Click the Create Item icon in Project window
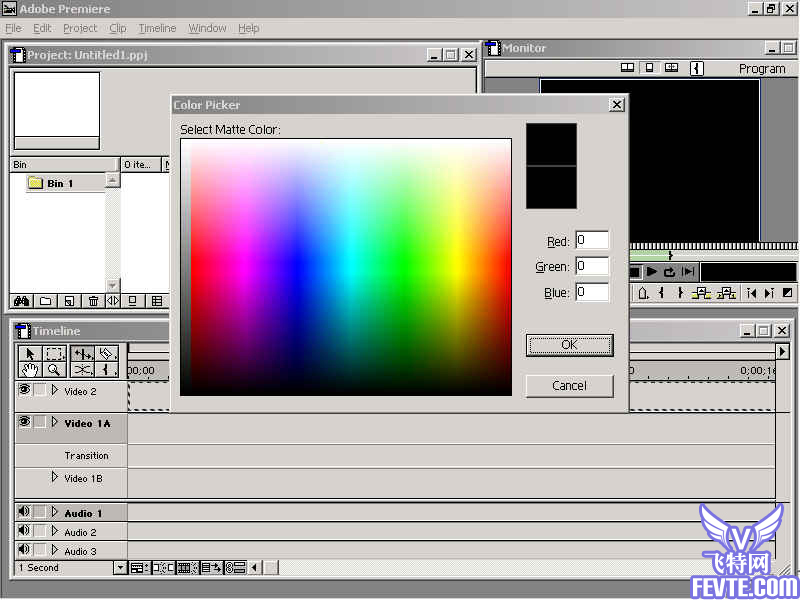Viewport: 800px width, 600px height. point(69,301)
